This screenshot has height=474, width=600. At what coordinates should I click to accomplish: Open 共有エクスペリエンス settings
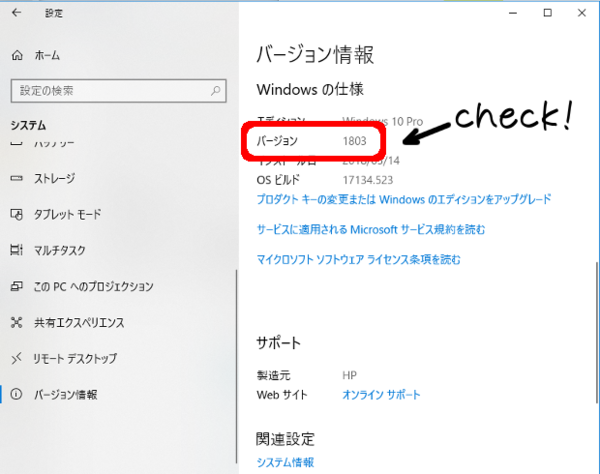79,323
